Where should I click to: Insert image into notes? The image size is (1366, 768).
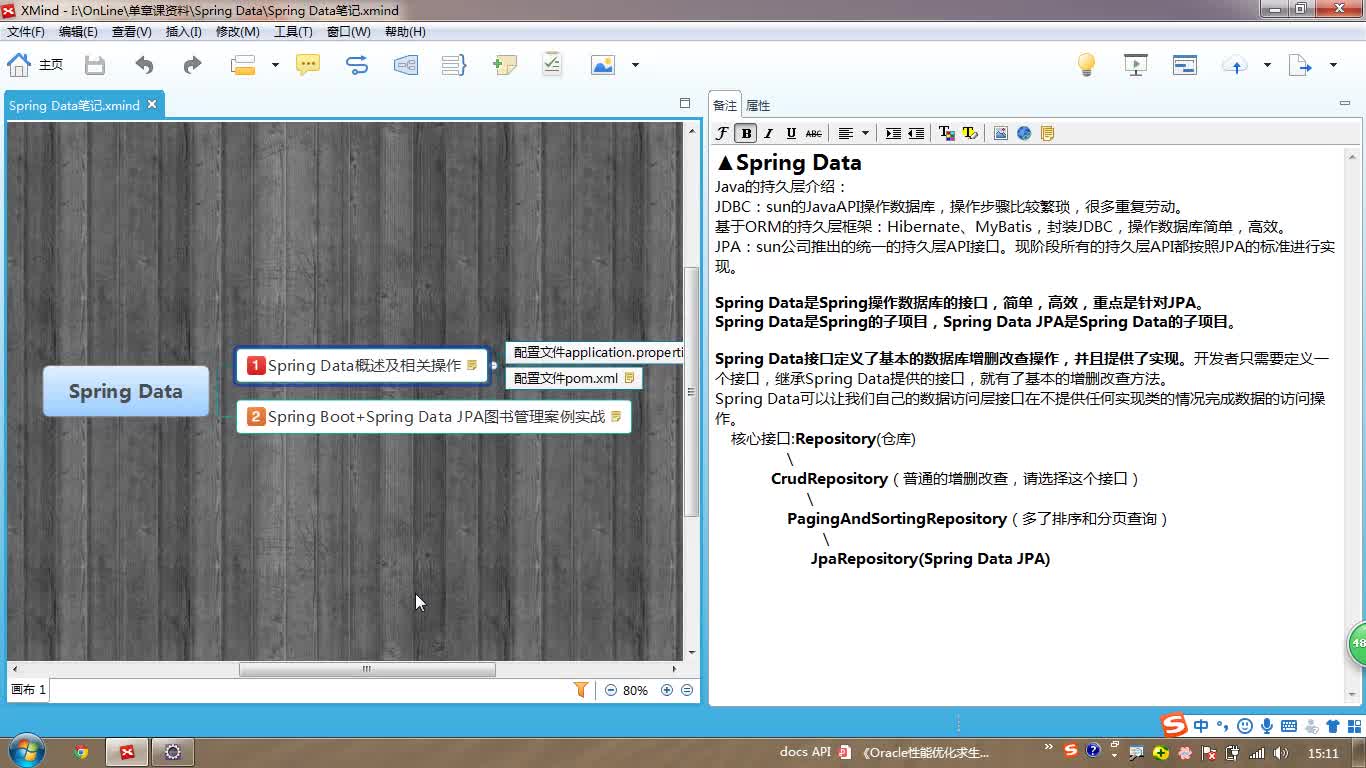click(x=1000, y=133)
